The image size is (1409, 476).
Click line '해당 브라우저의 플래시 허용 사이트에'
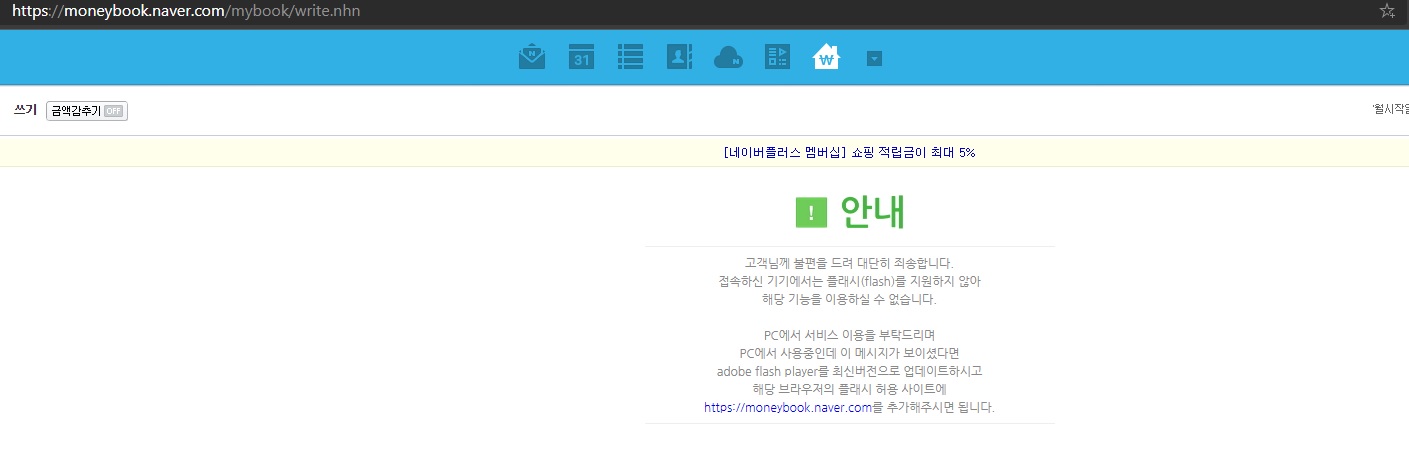pos(849,389)
